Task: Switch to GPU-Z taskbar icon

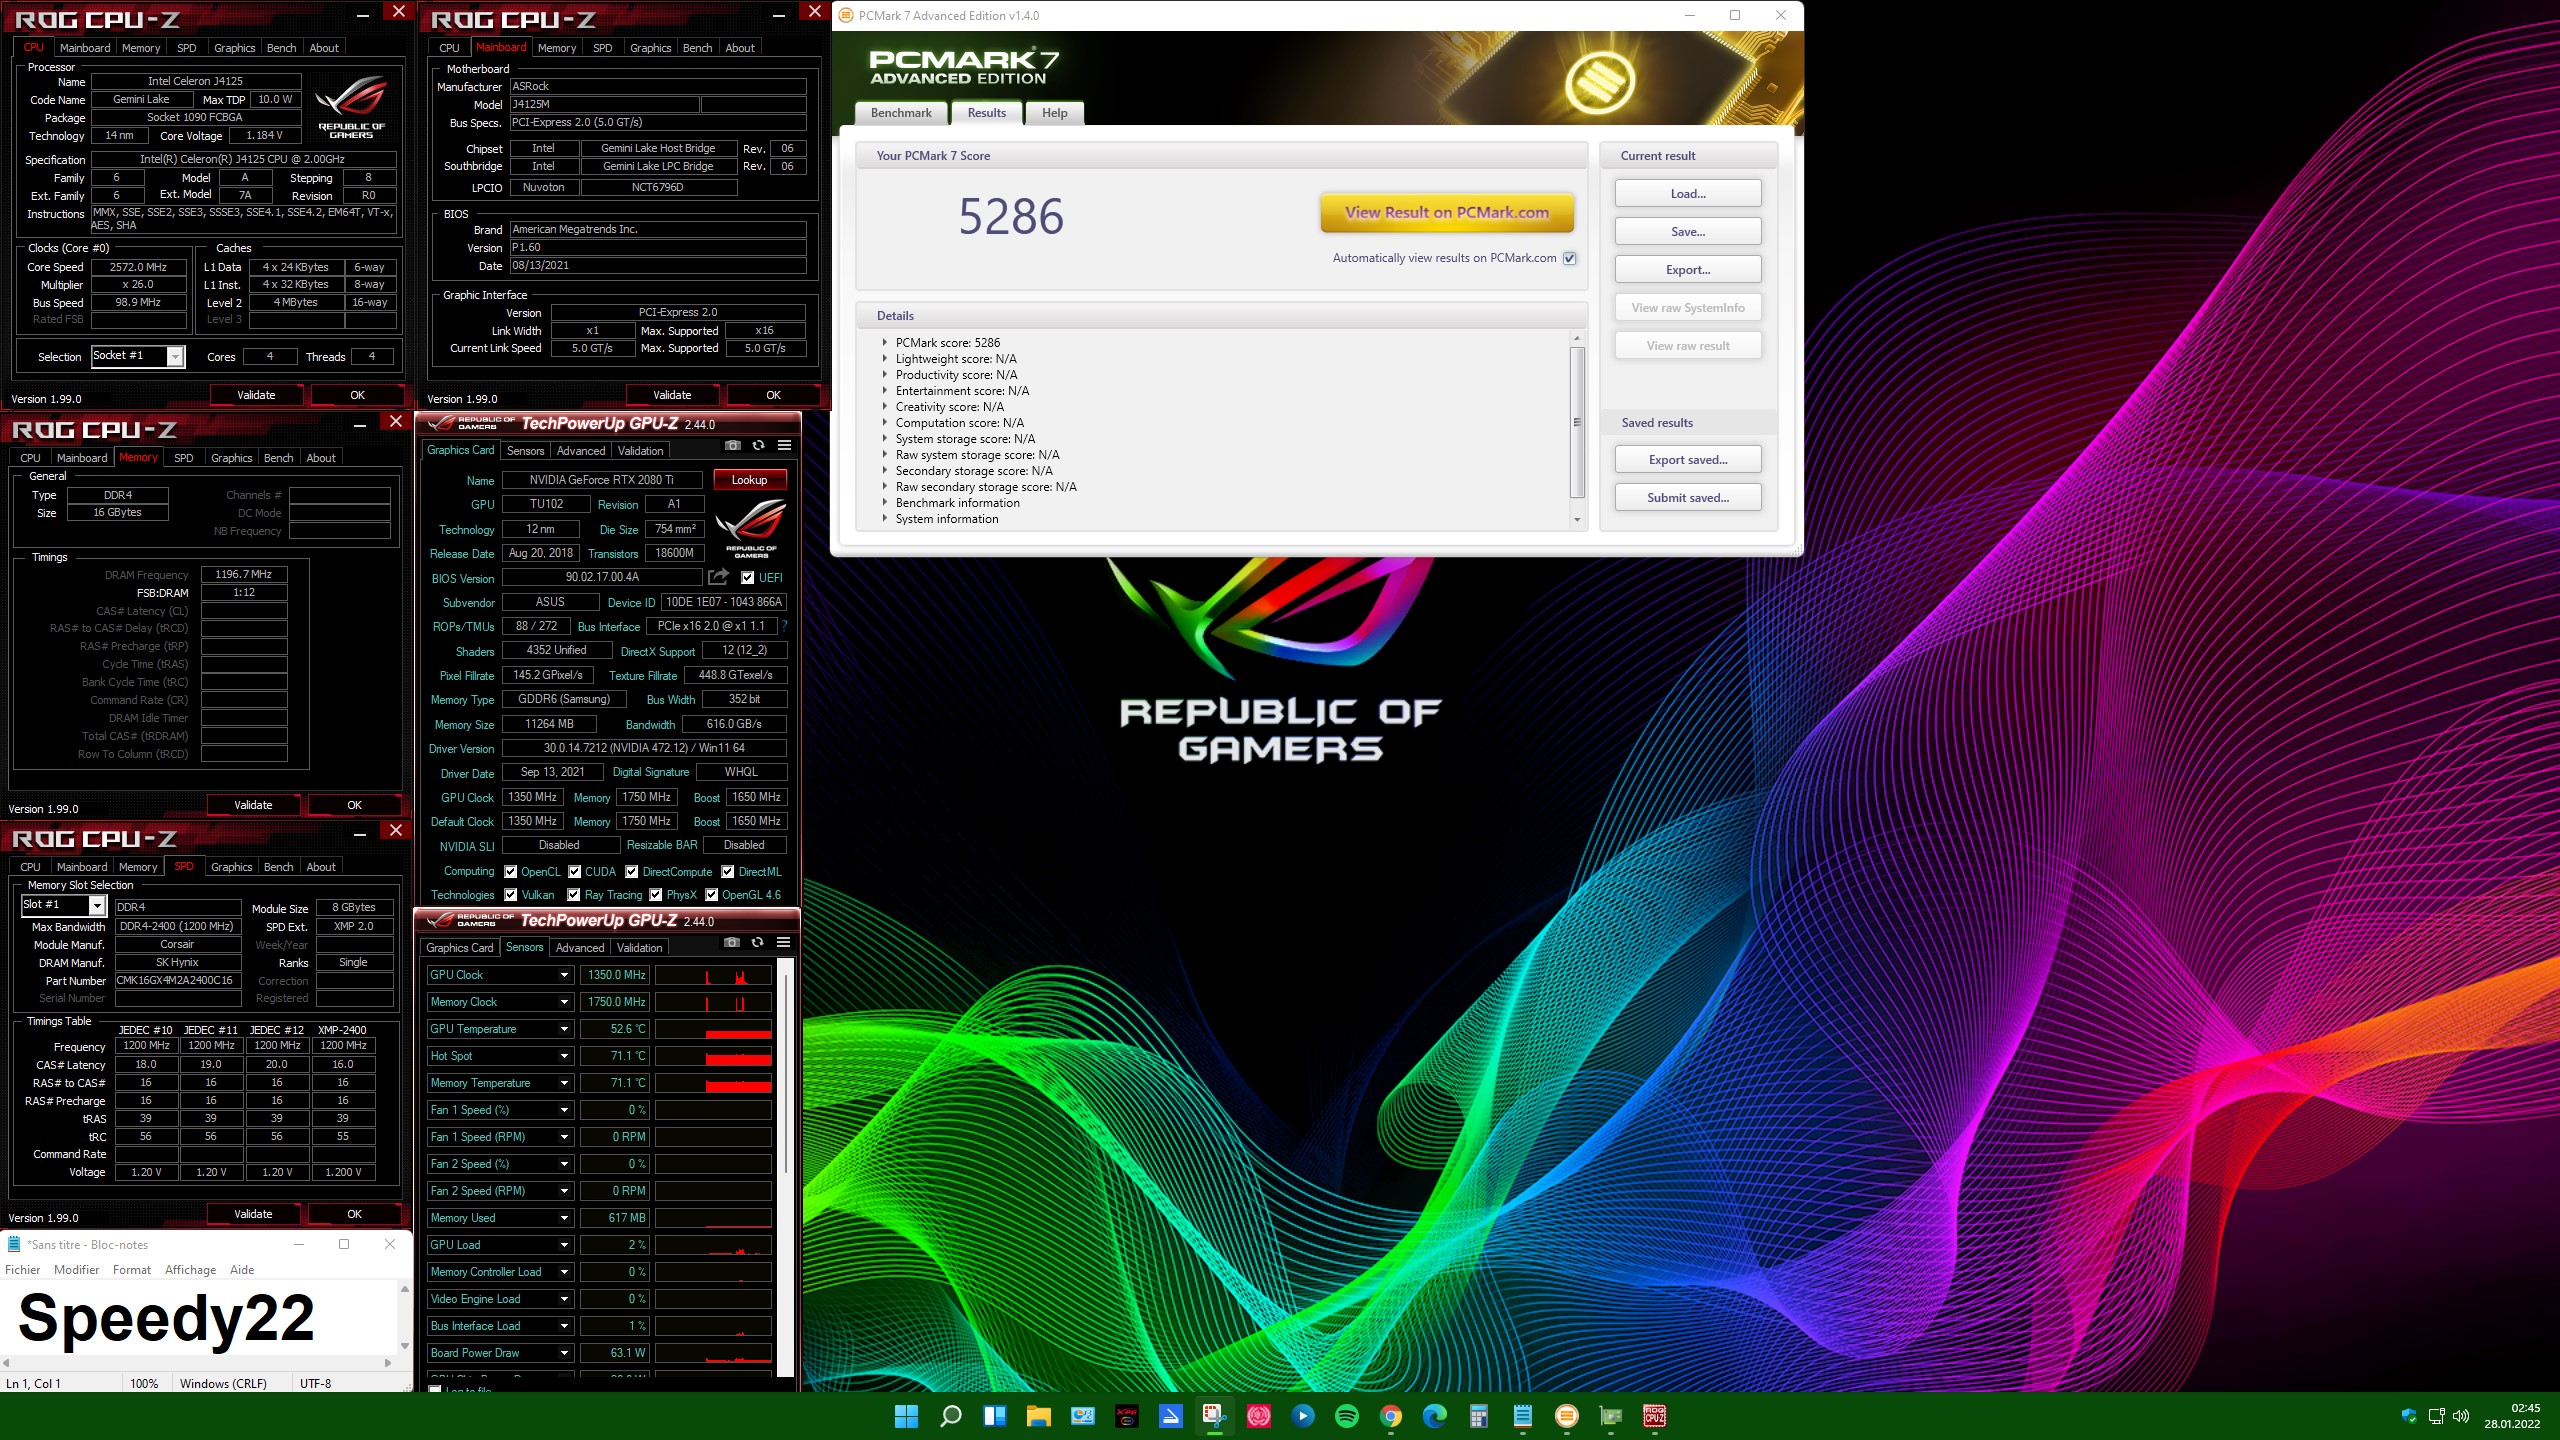Action: click(x=1610, y=1416)
